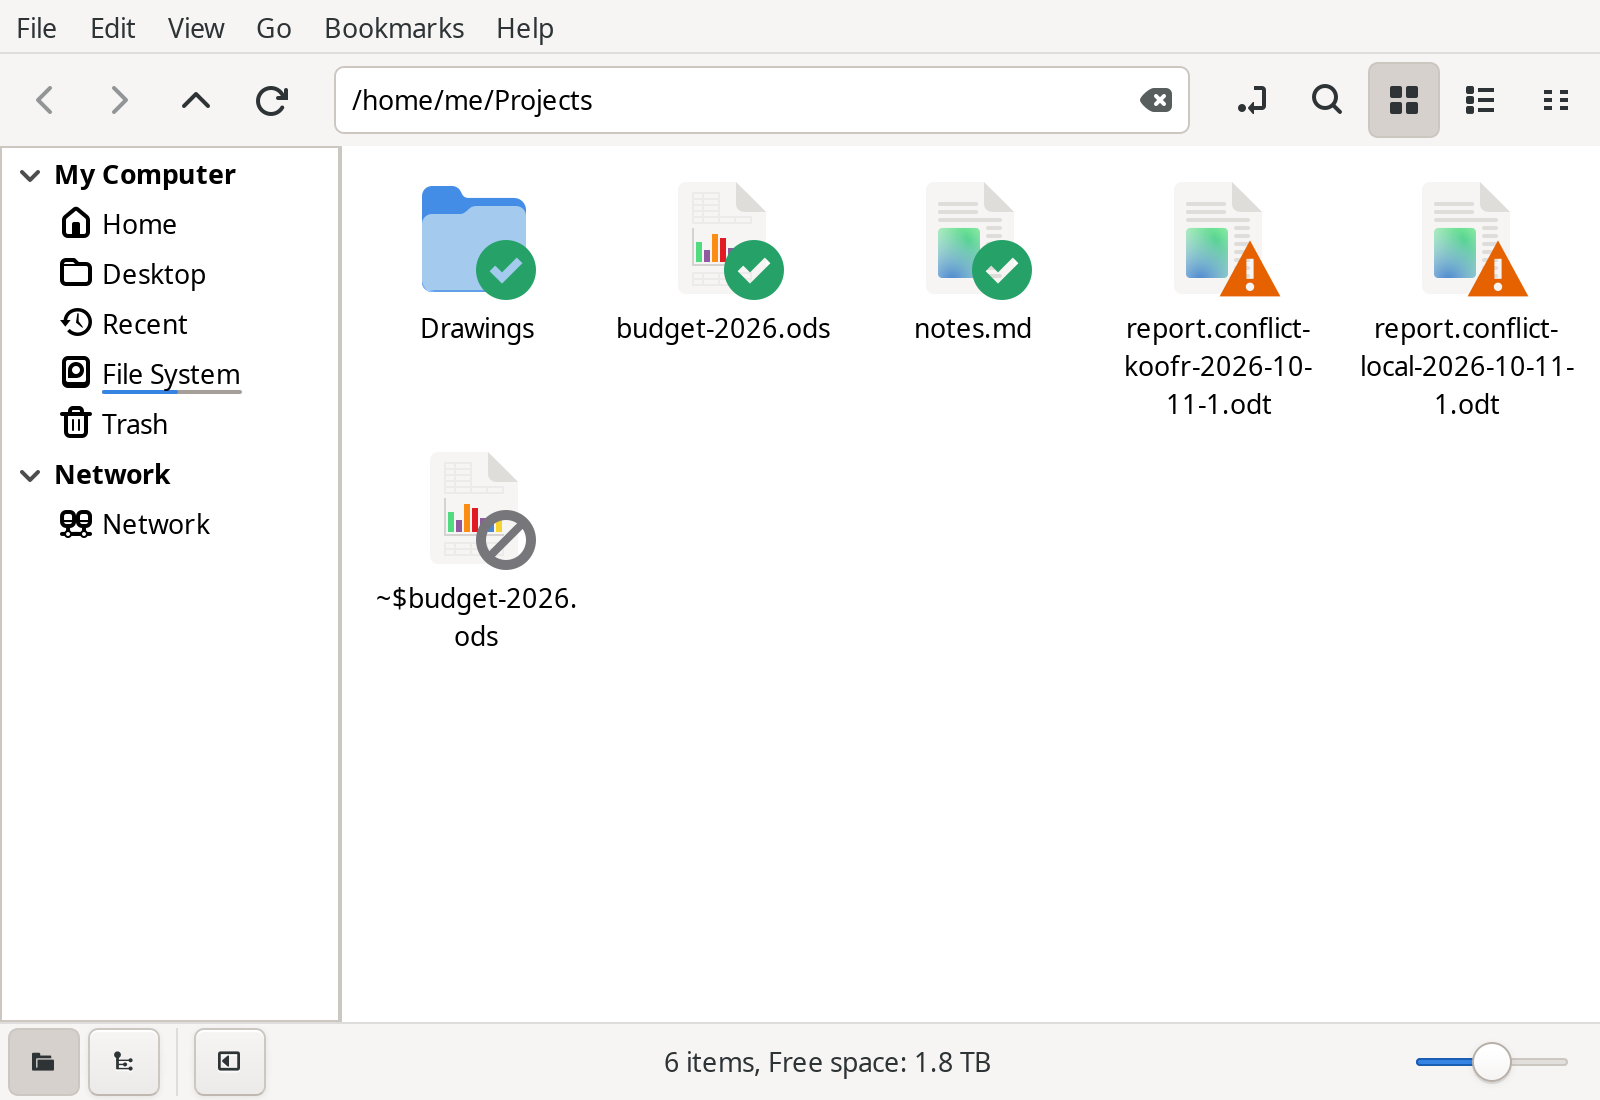Switch to list view
Viewport: 1600px width, 1100px height.
pyautogui.click(x=1480, y=100)
